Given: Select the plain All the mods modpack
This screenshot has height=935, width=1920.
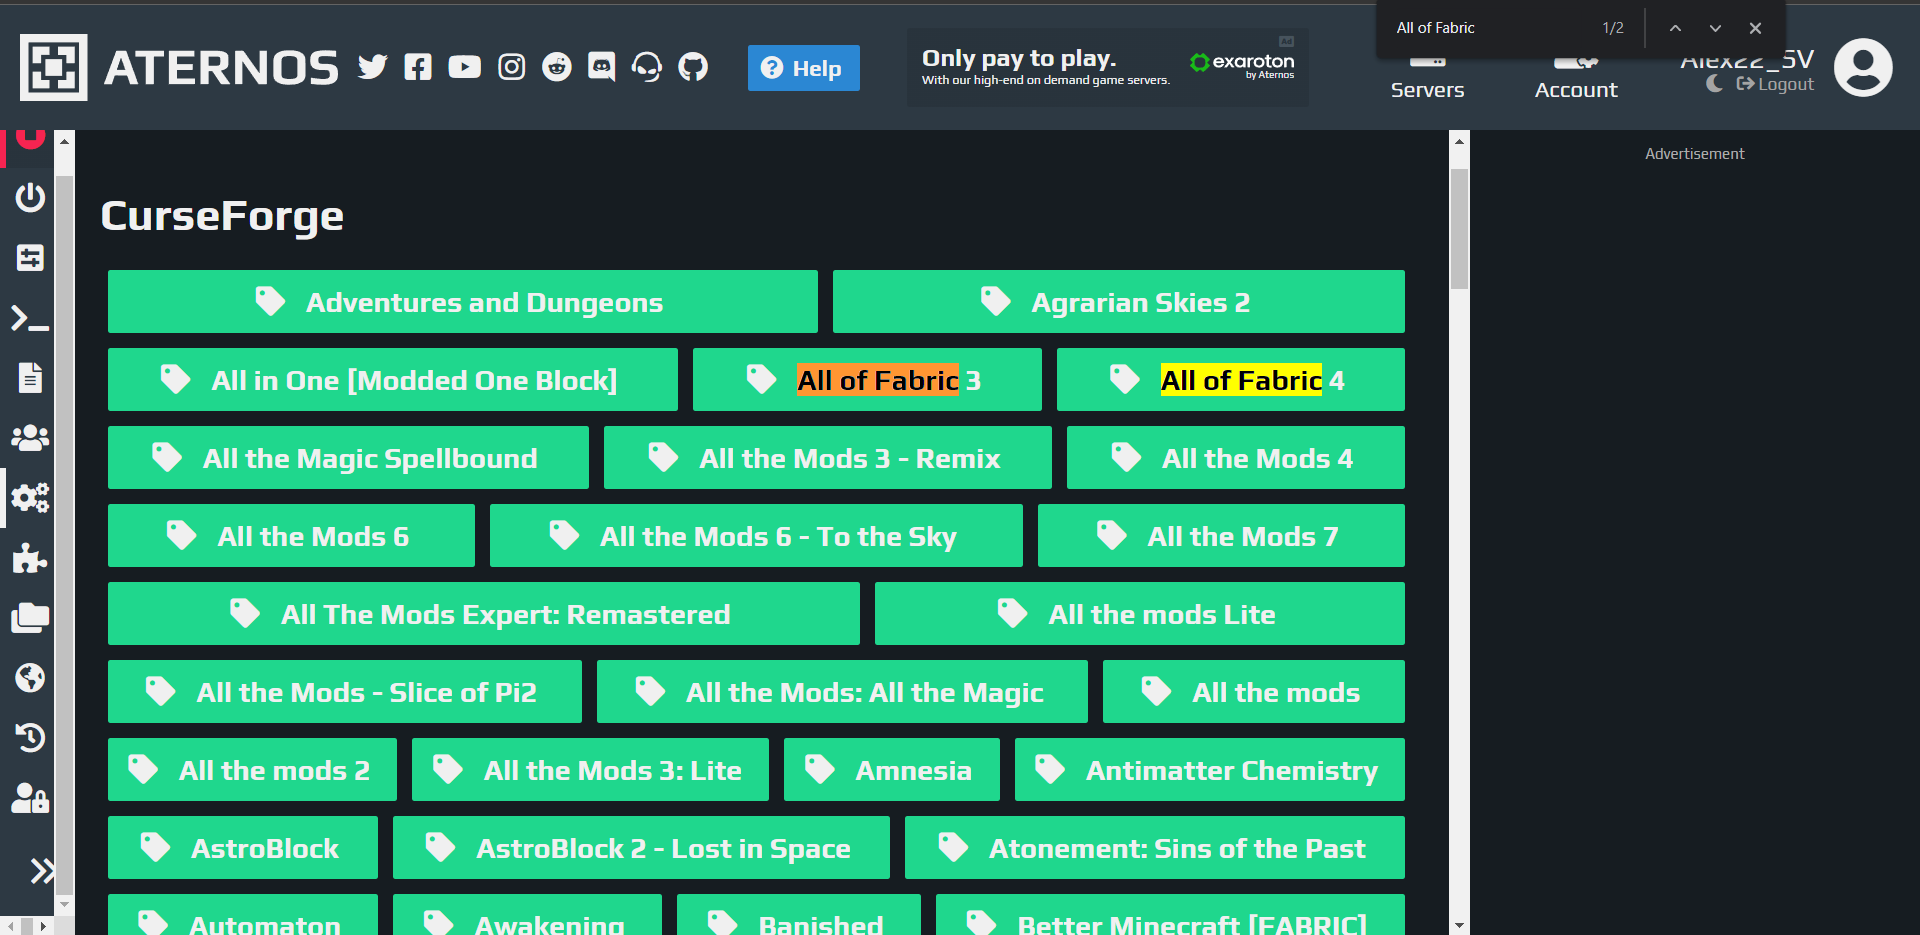Looking at the screenshot, I should [x=1254, y=691].
